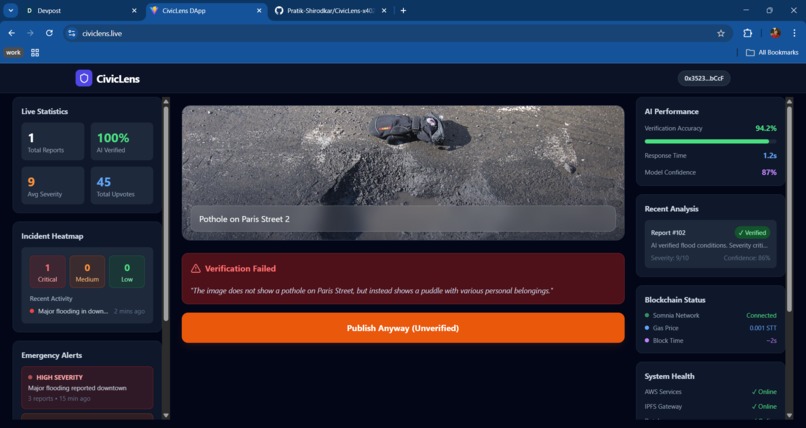
Task: Click the 45 Total Upvotes card
Action: [x=122, y=185]
